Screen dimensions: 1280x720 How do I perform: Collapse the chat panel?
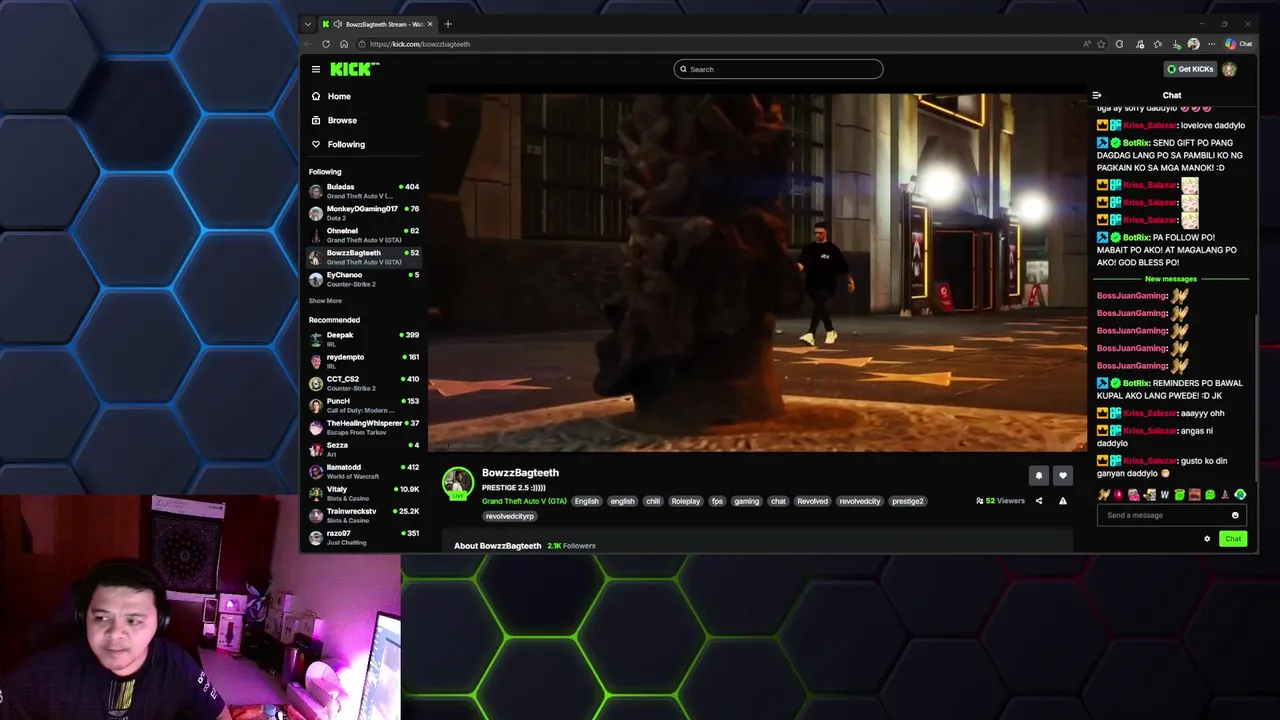1097,95
